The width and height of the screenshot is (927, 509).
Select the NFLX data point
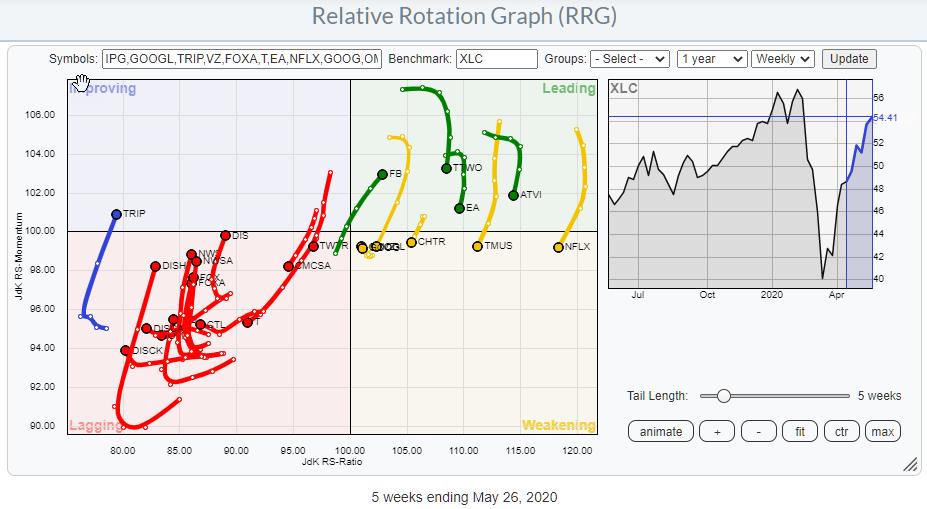559,247
